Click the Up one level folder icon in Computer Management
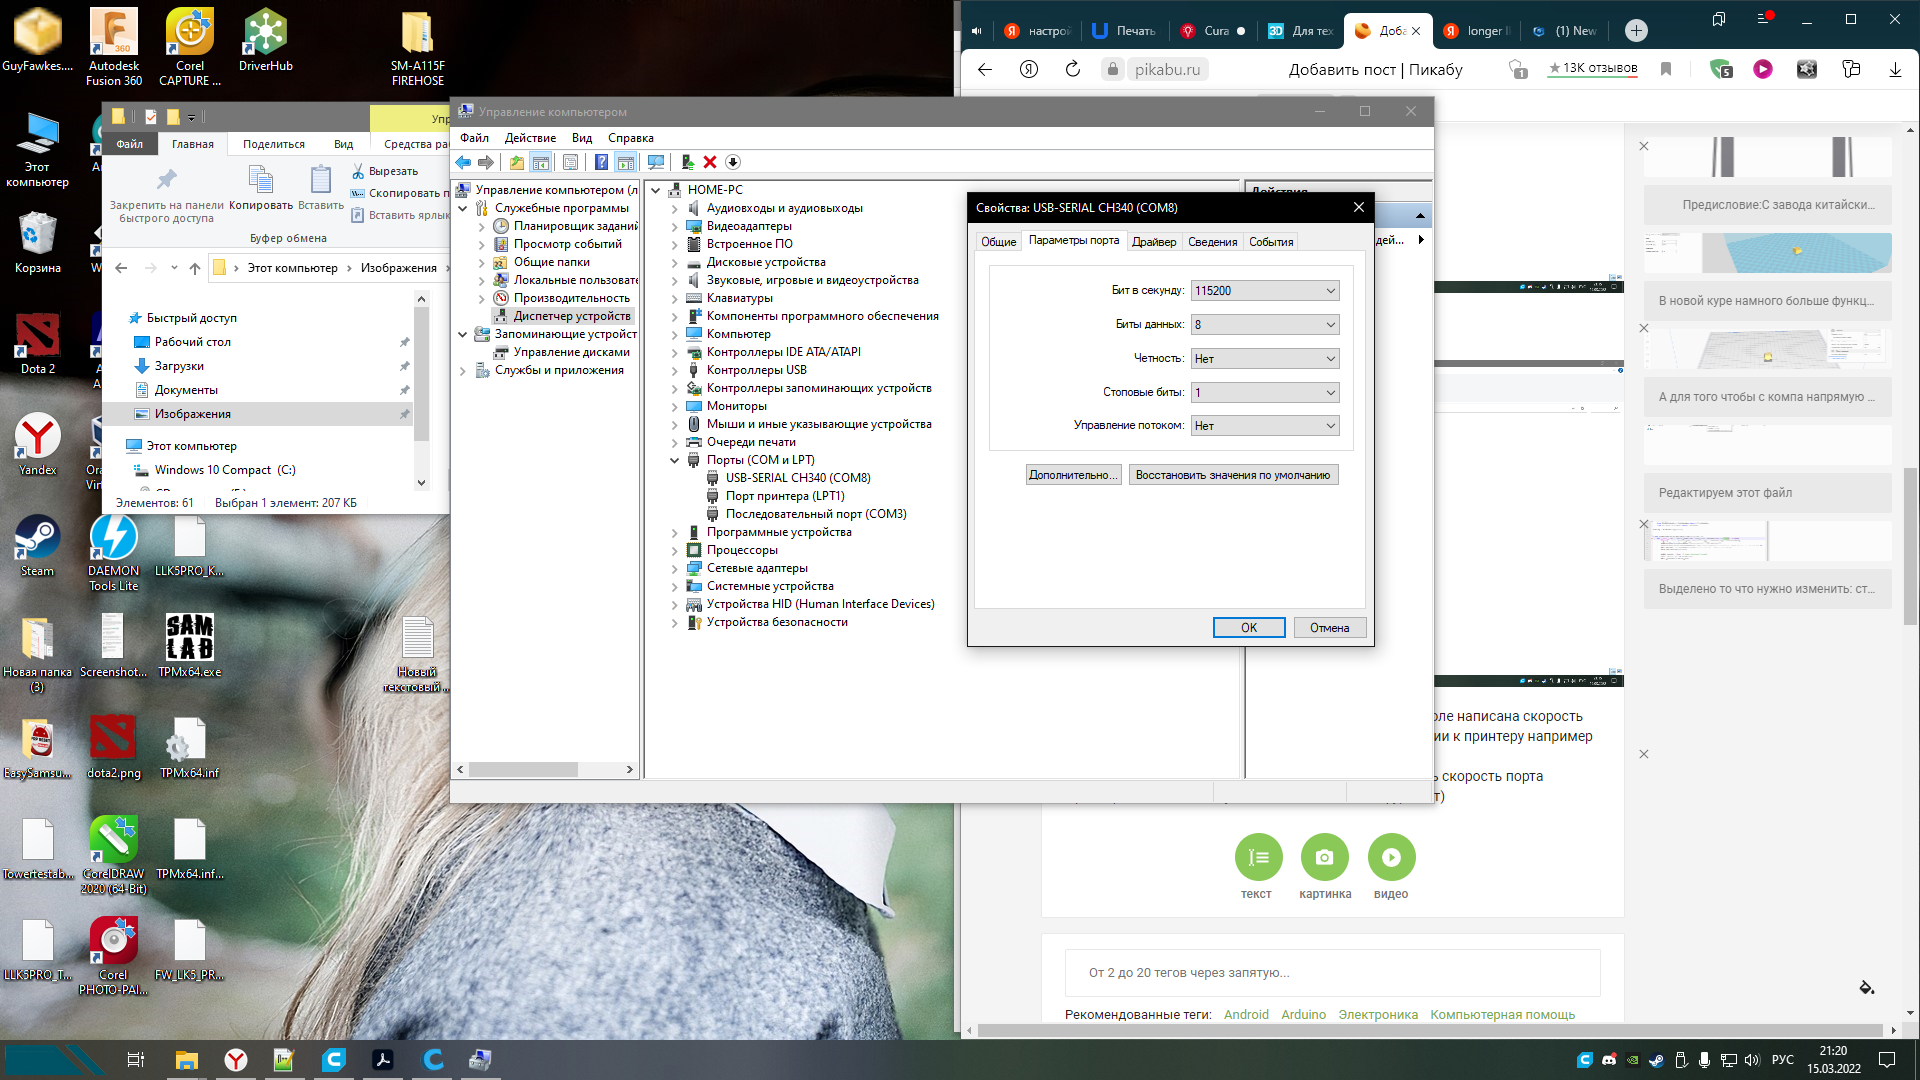The height and width of the screenshot is (1080, 1920). [516, 162]
